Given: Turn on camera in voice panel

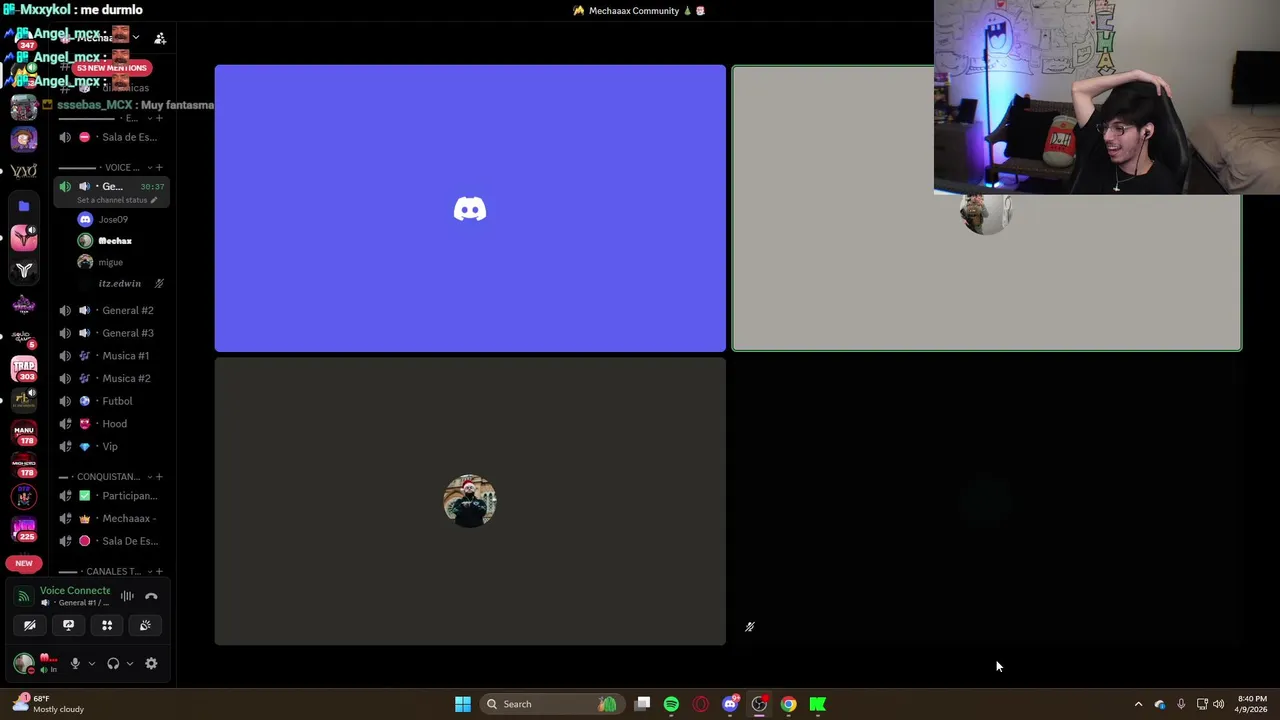Looking at the screenshot, I should tap(30, 625).
